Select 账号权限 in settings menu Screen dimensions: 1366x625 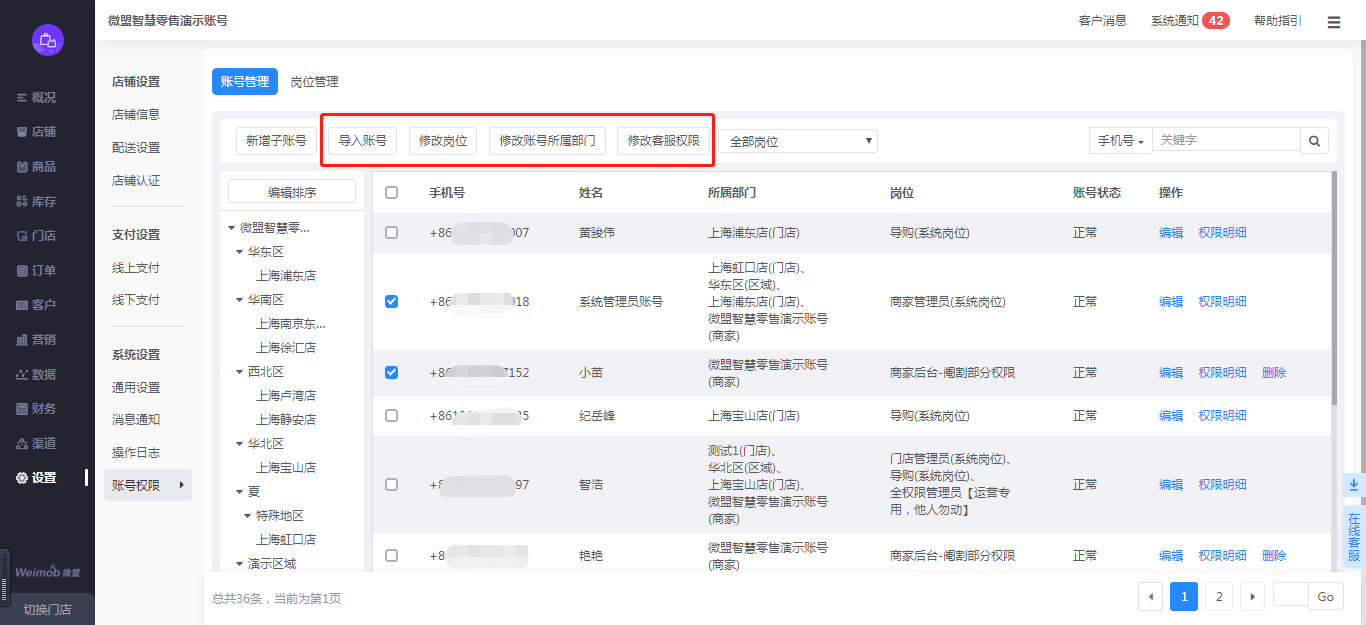(148, 485)
